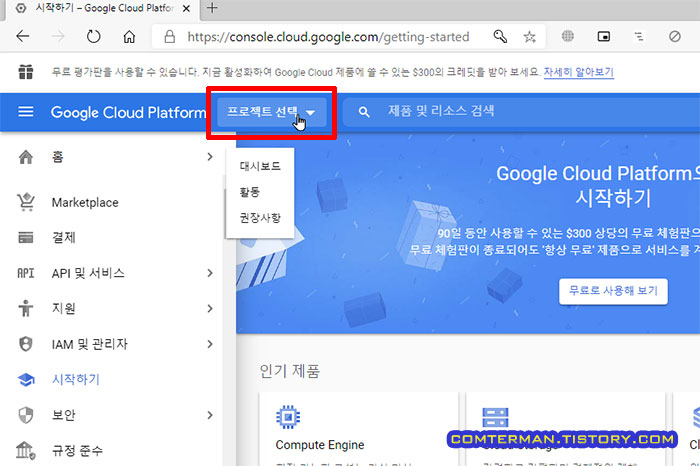Click the support person icon next to 지원
The image size is (700, 466).
pyautogui.click(x=26, y=308)
